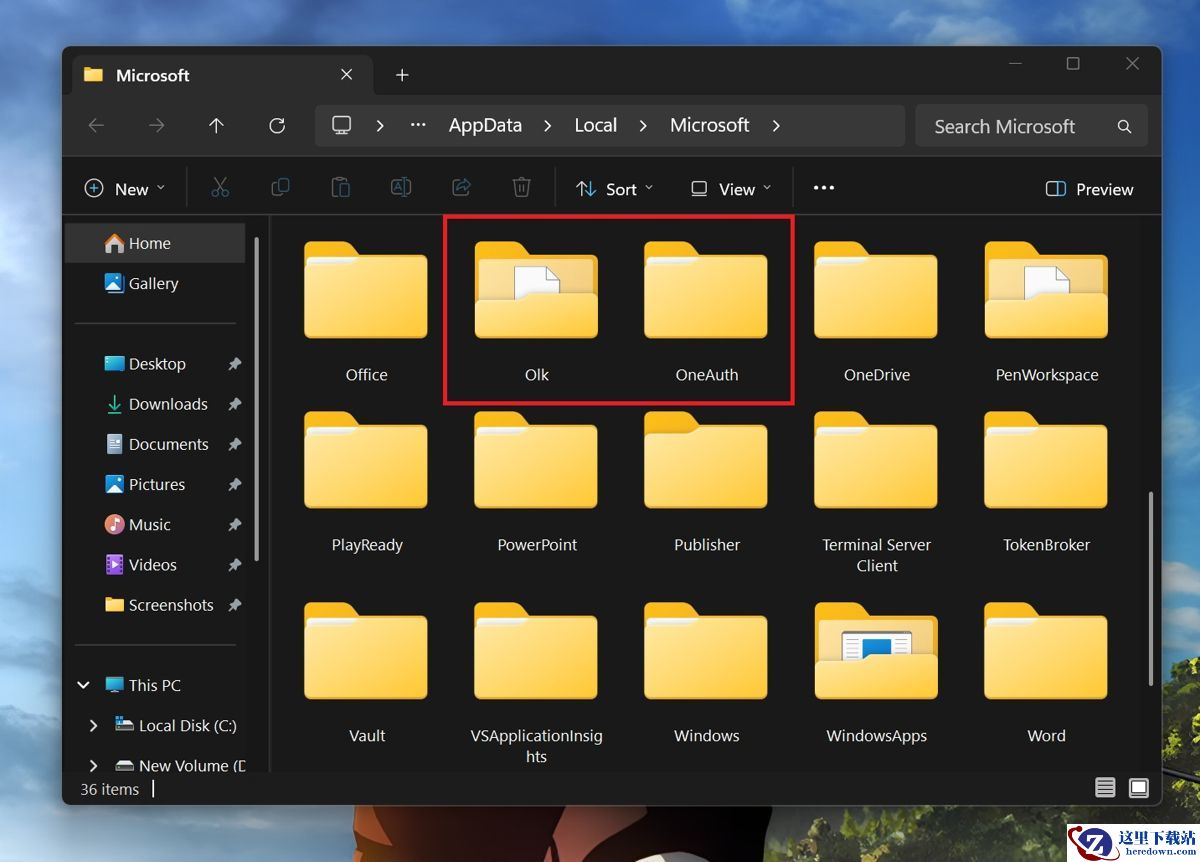Collapse the This PC tree node
This screenshot has width=1200, height=862.
click(x=84, y=685)
